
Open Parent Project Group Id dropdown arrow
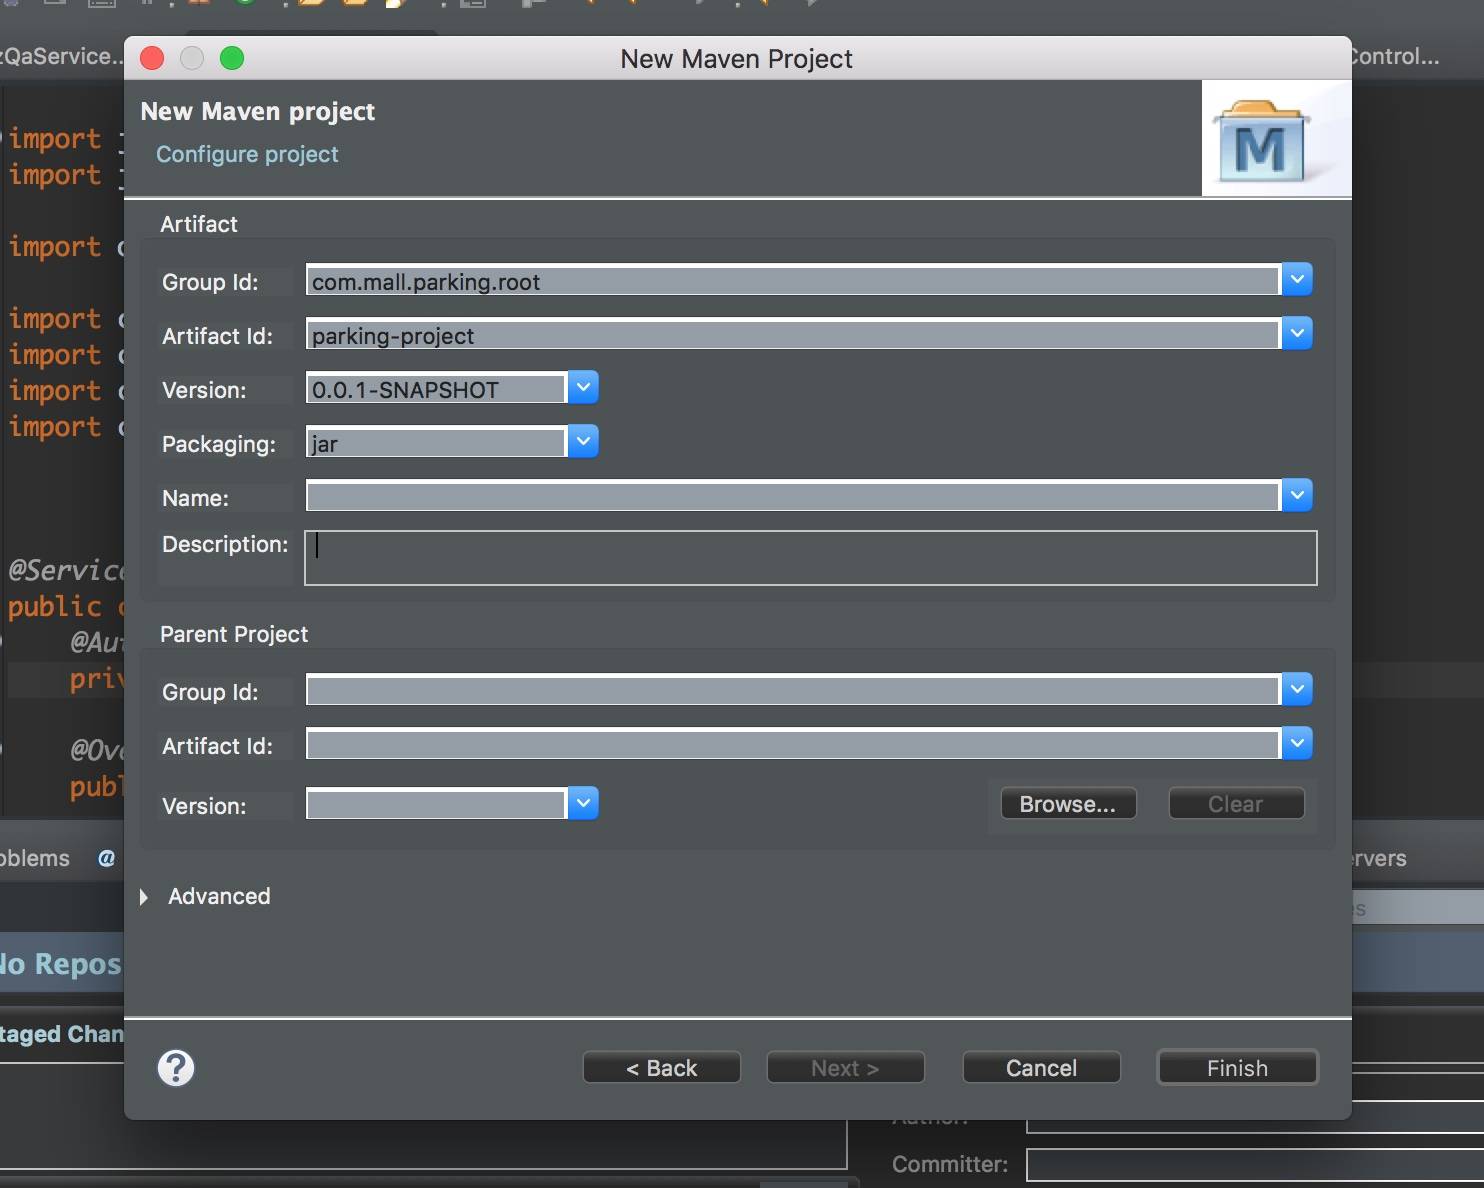click(x=1297, y=690)
